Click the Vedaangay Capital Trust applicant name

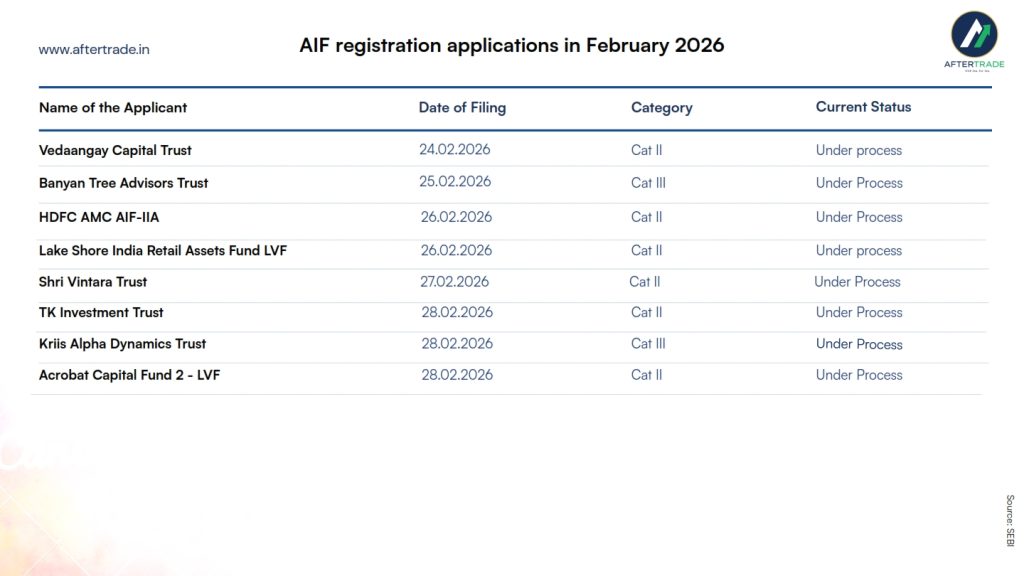[x=115, y=150]
